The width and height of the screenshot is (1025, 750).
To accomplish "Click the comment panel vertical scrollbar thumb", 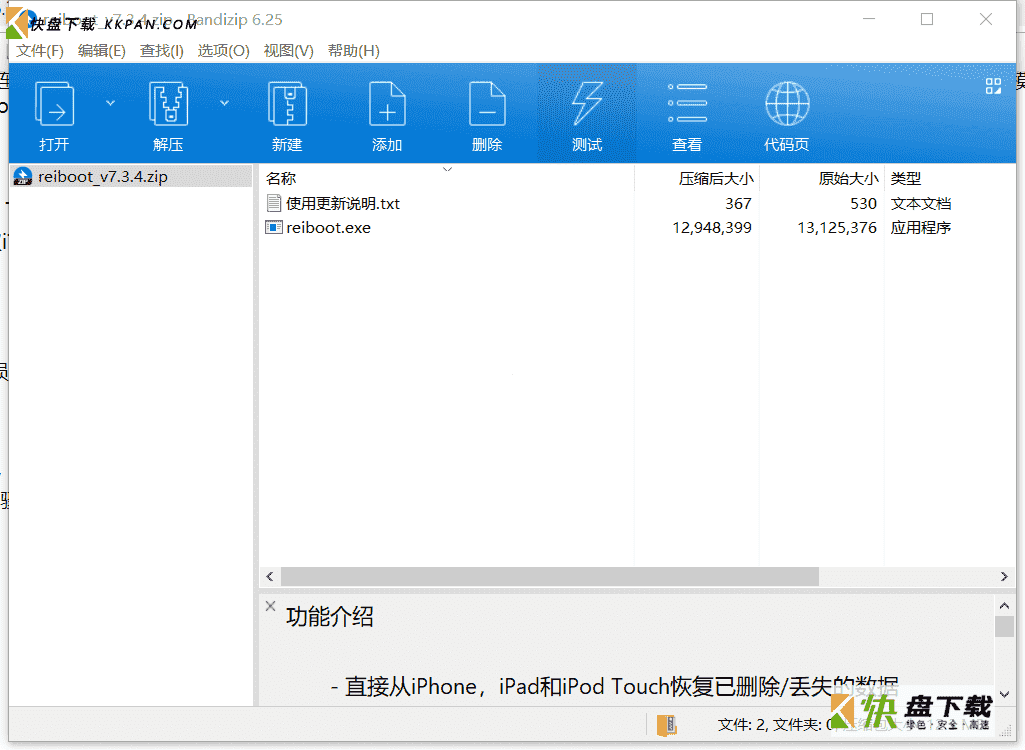I will pos(1004,626).
